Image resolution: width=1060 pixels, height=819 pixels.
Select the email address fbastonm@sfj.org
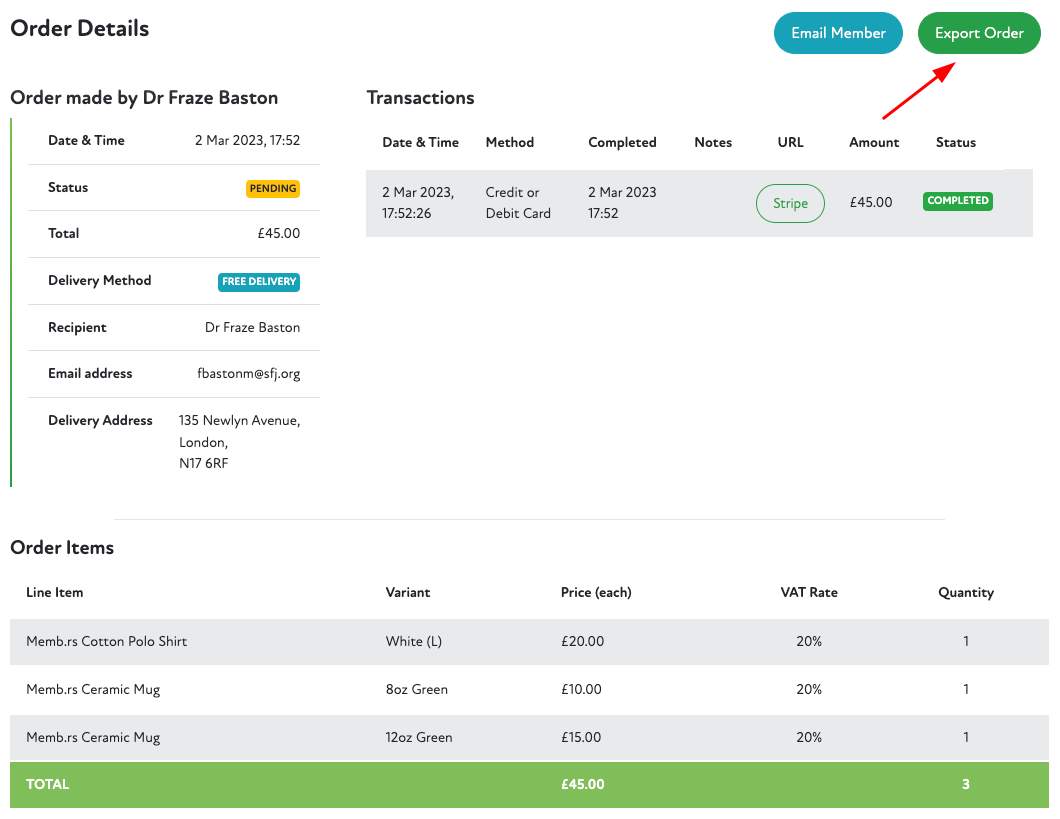click(248, 374)
